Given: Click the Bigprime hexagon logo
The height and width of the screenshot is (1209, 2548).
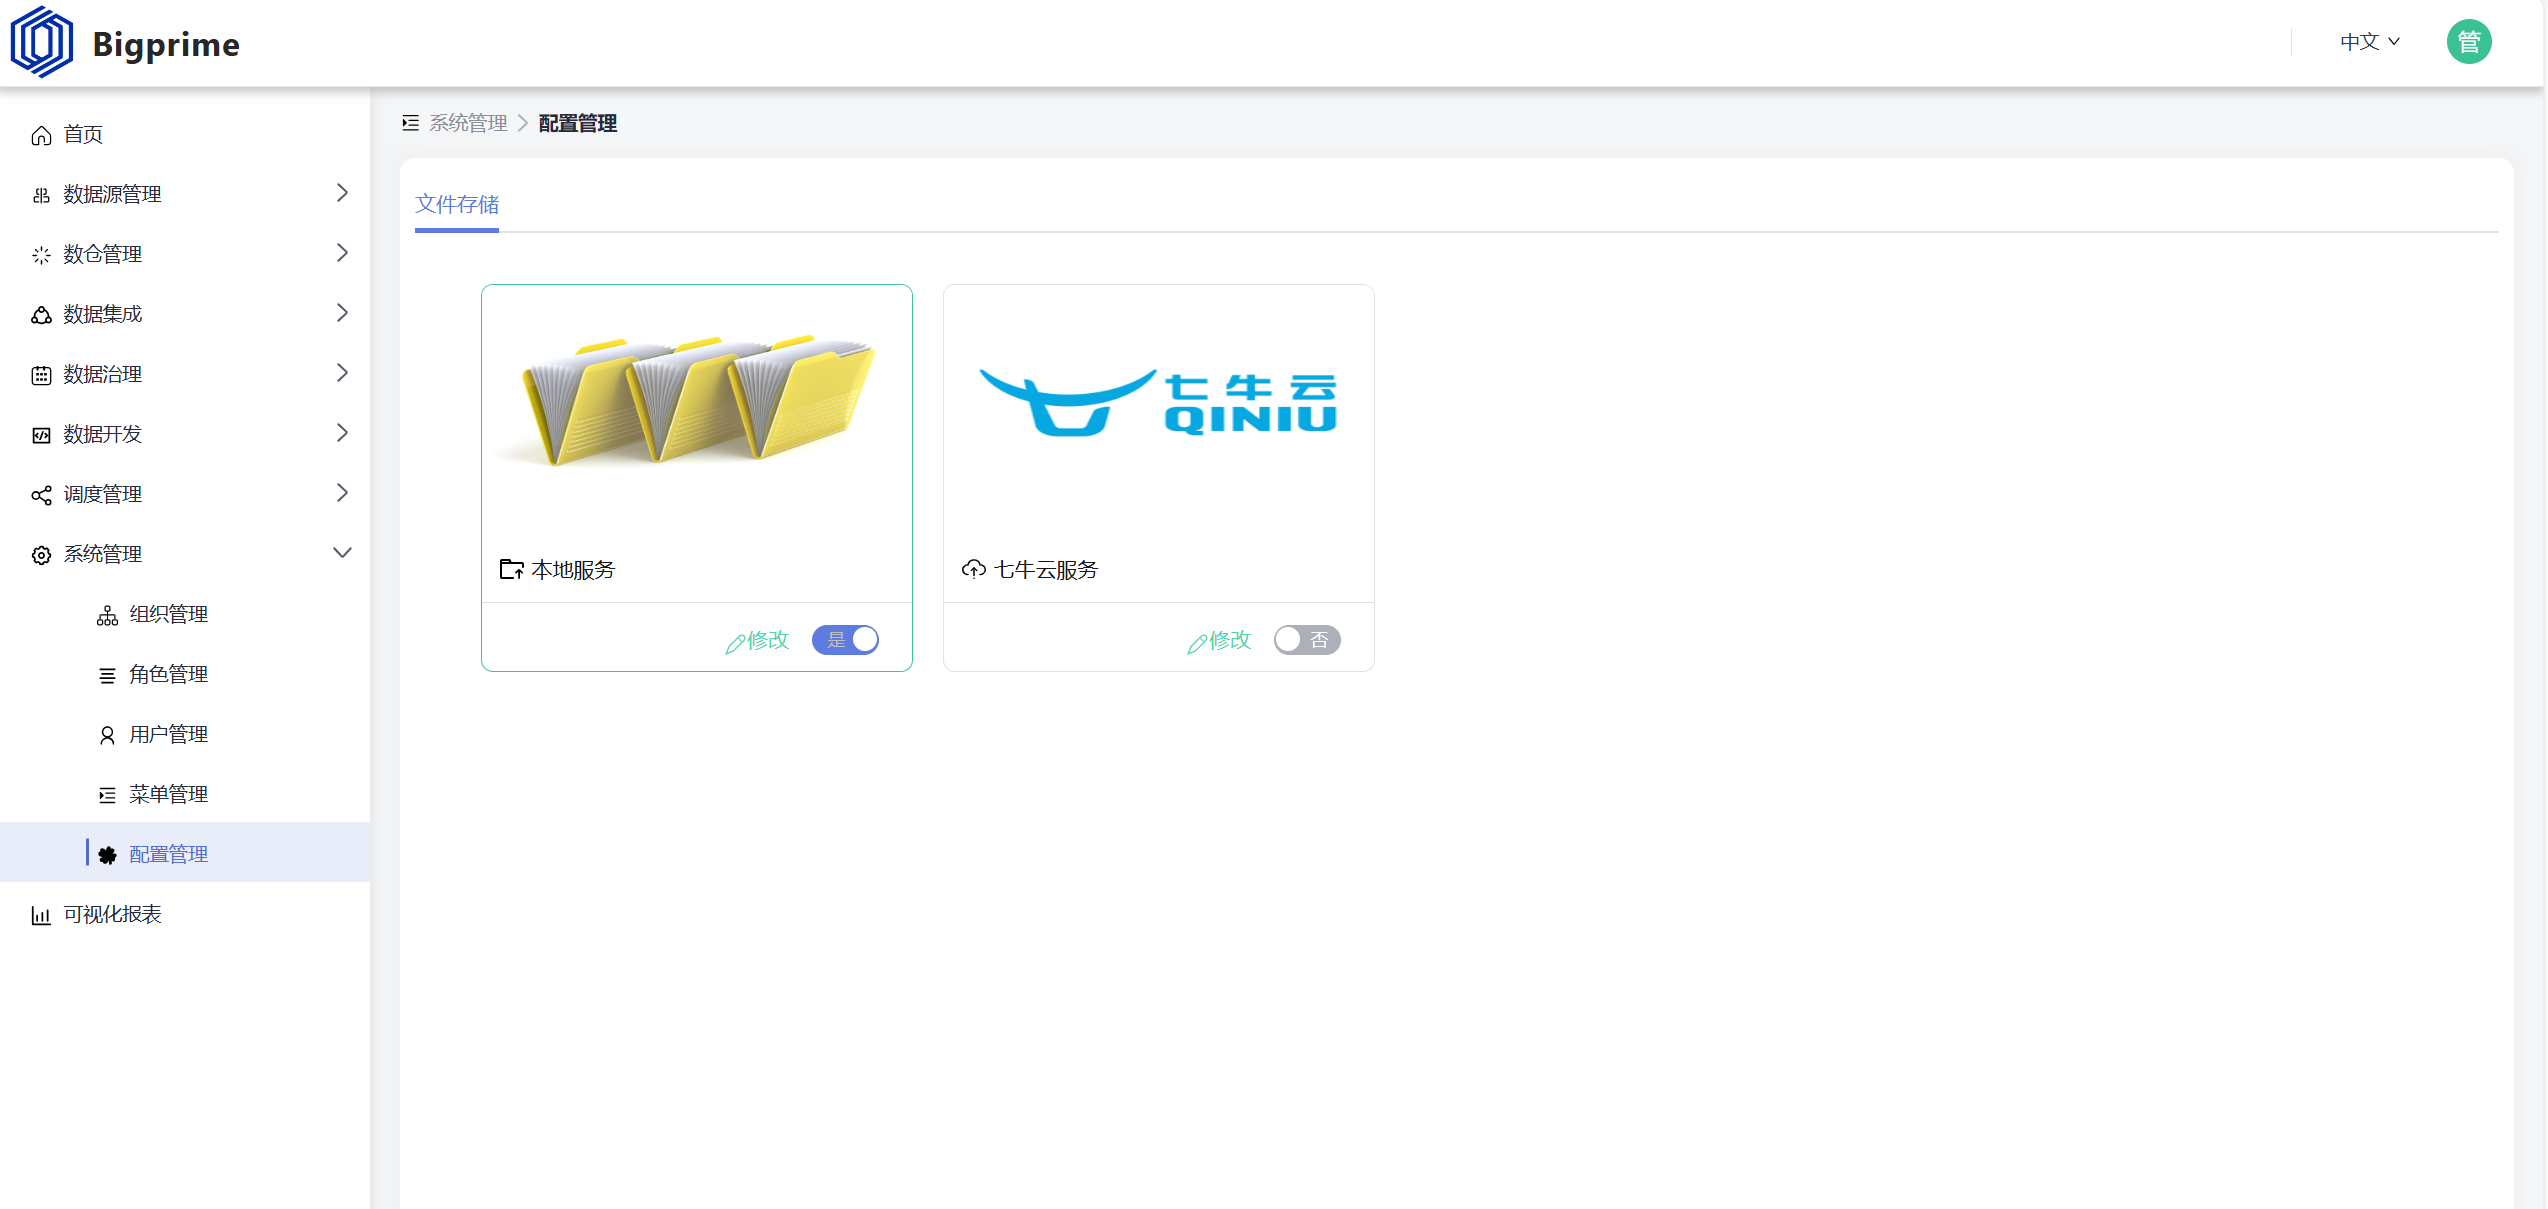Looking at the screenshot, I should [x=41, y=42].
